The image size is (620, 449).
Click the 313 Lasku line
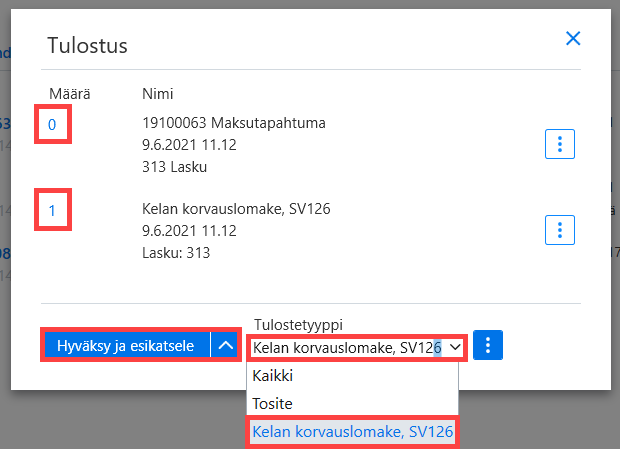click(174, 167)
